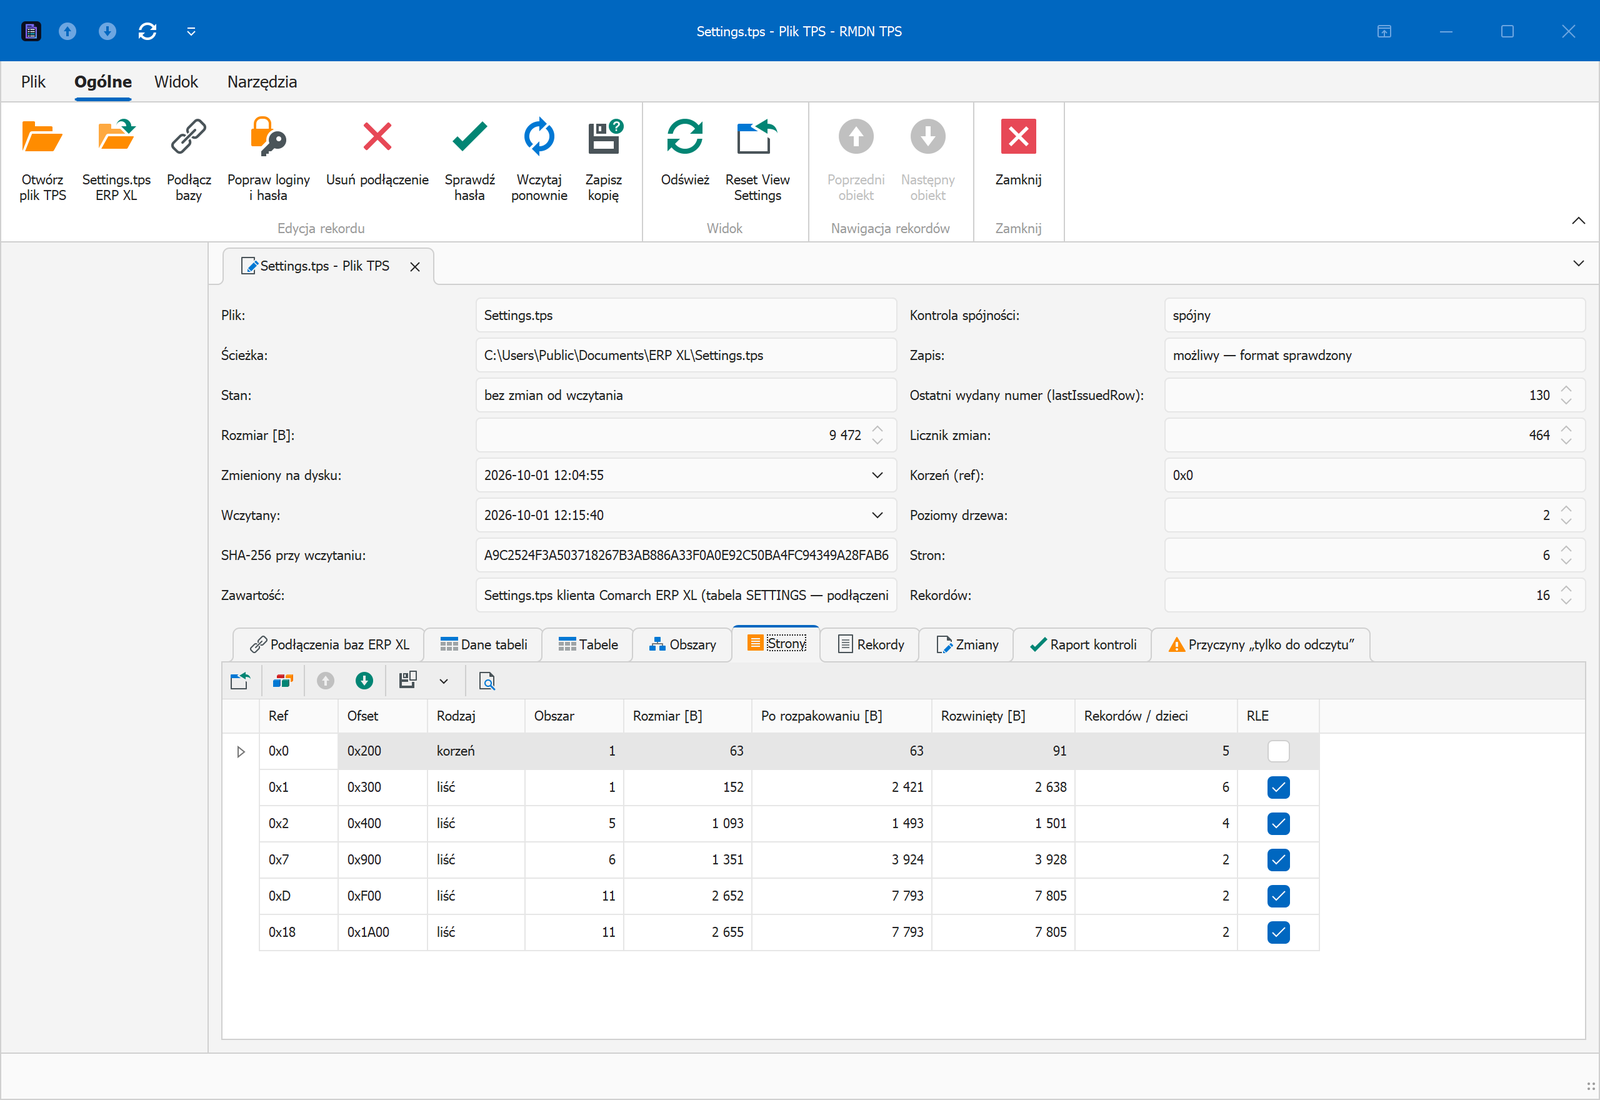
Task: Open the Raport kontroli tab
Action: (x=1083, y=645)
